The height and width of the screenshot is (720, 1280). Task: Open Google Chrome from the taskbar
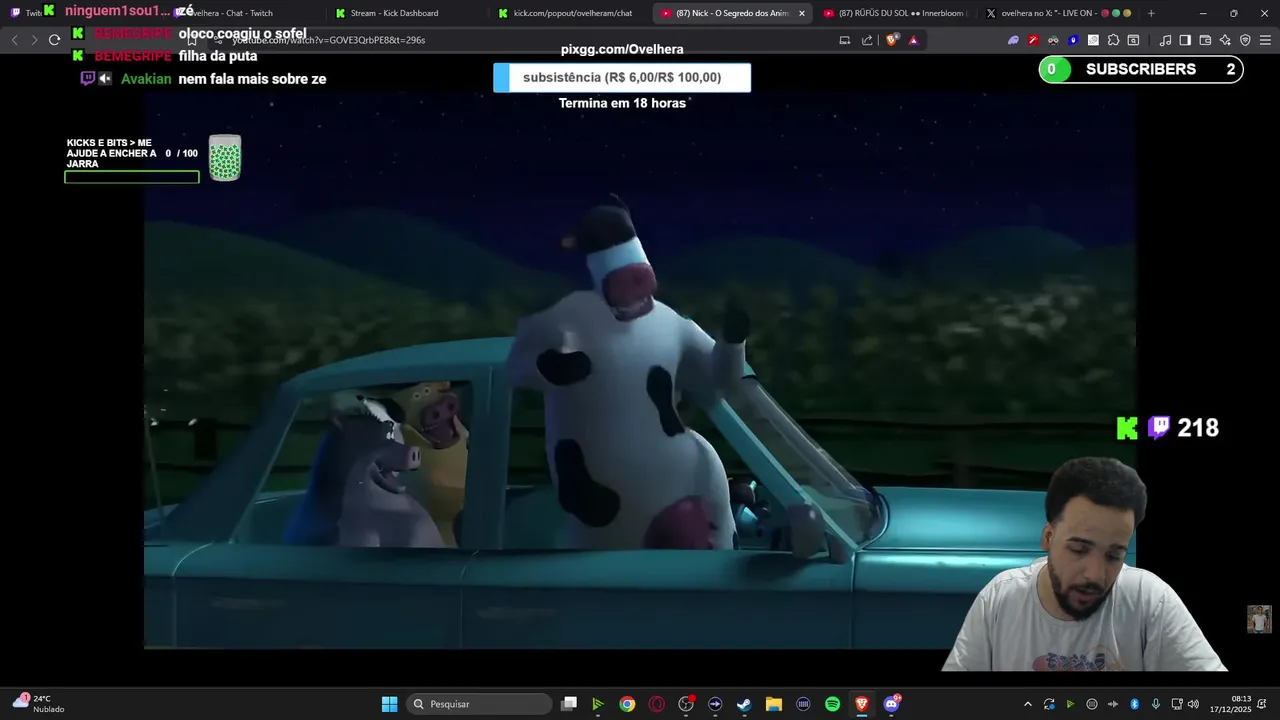tap(627, 704)
